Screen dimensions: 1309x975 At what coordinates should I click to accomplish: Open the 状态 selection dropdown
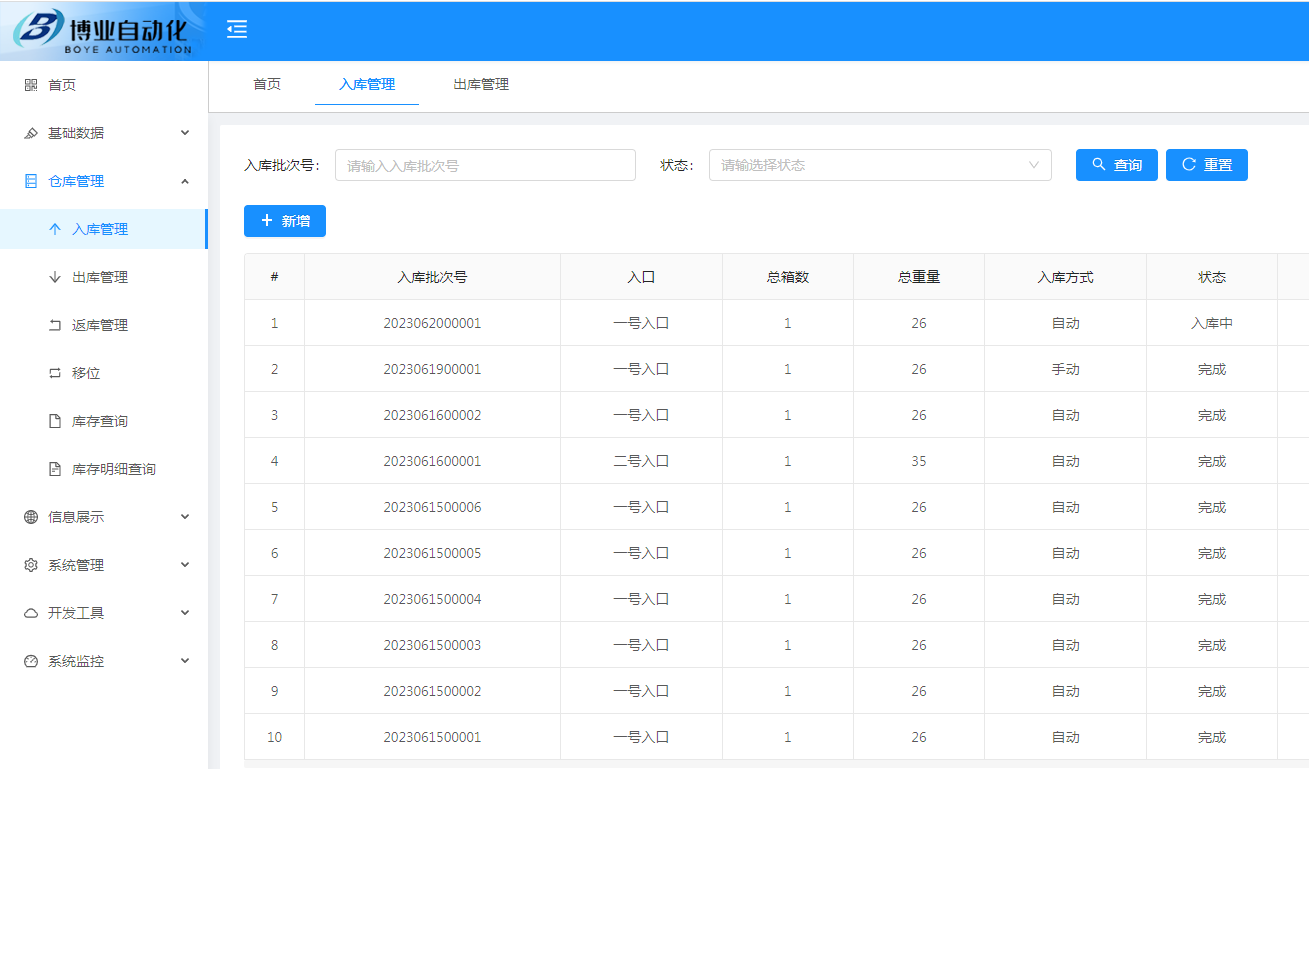[x=880, y=165]
